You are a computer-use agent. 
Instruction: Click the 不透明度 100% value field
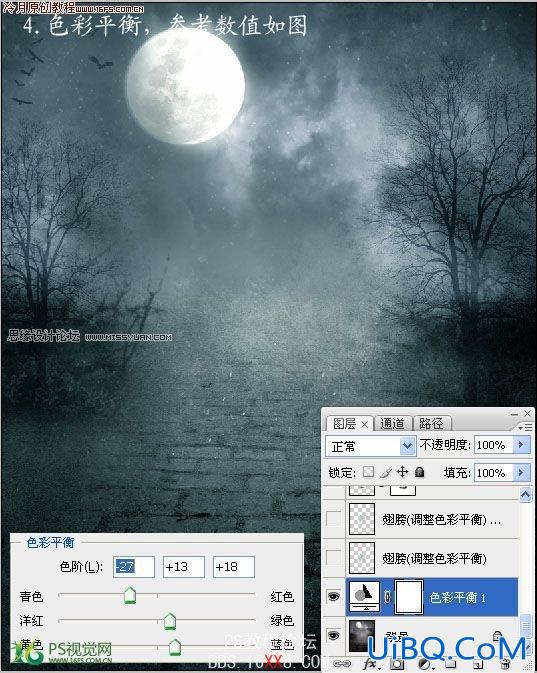[x=494, y=445]
